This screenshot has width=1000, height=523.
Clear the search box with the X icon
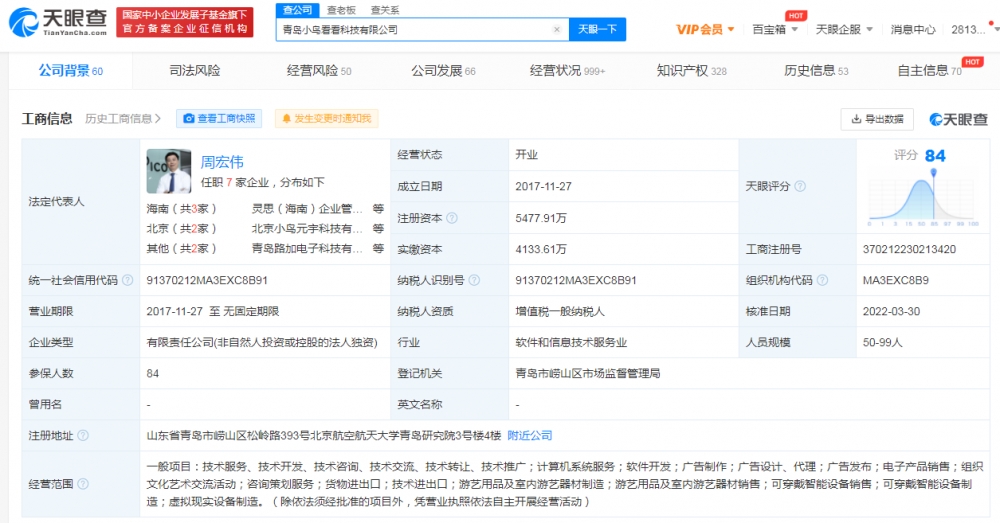tap(557, 29)
